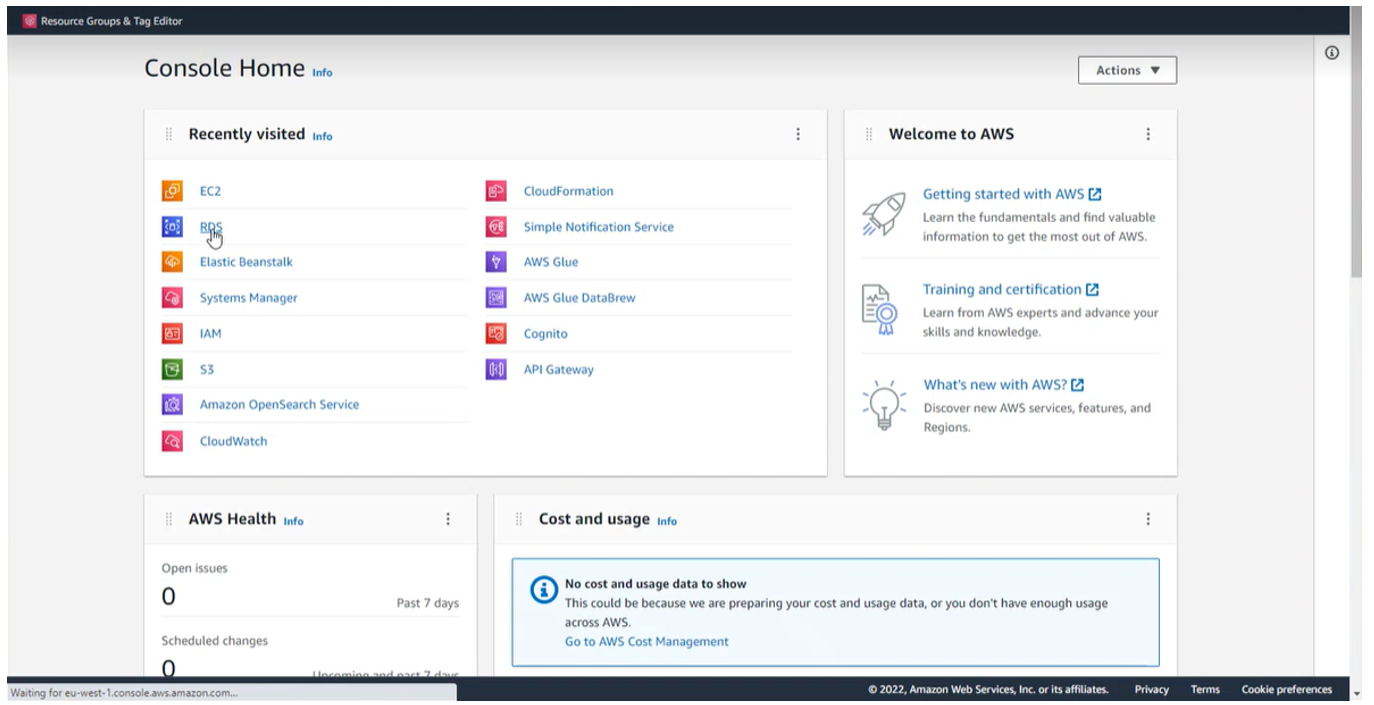
Task: Open the AWS Health widget options menu
Action: (448, 519)
